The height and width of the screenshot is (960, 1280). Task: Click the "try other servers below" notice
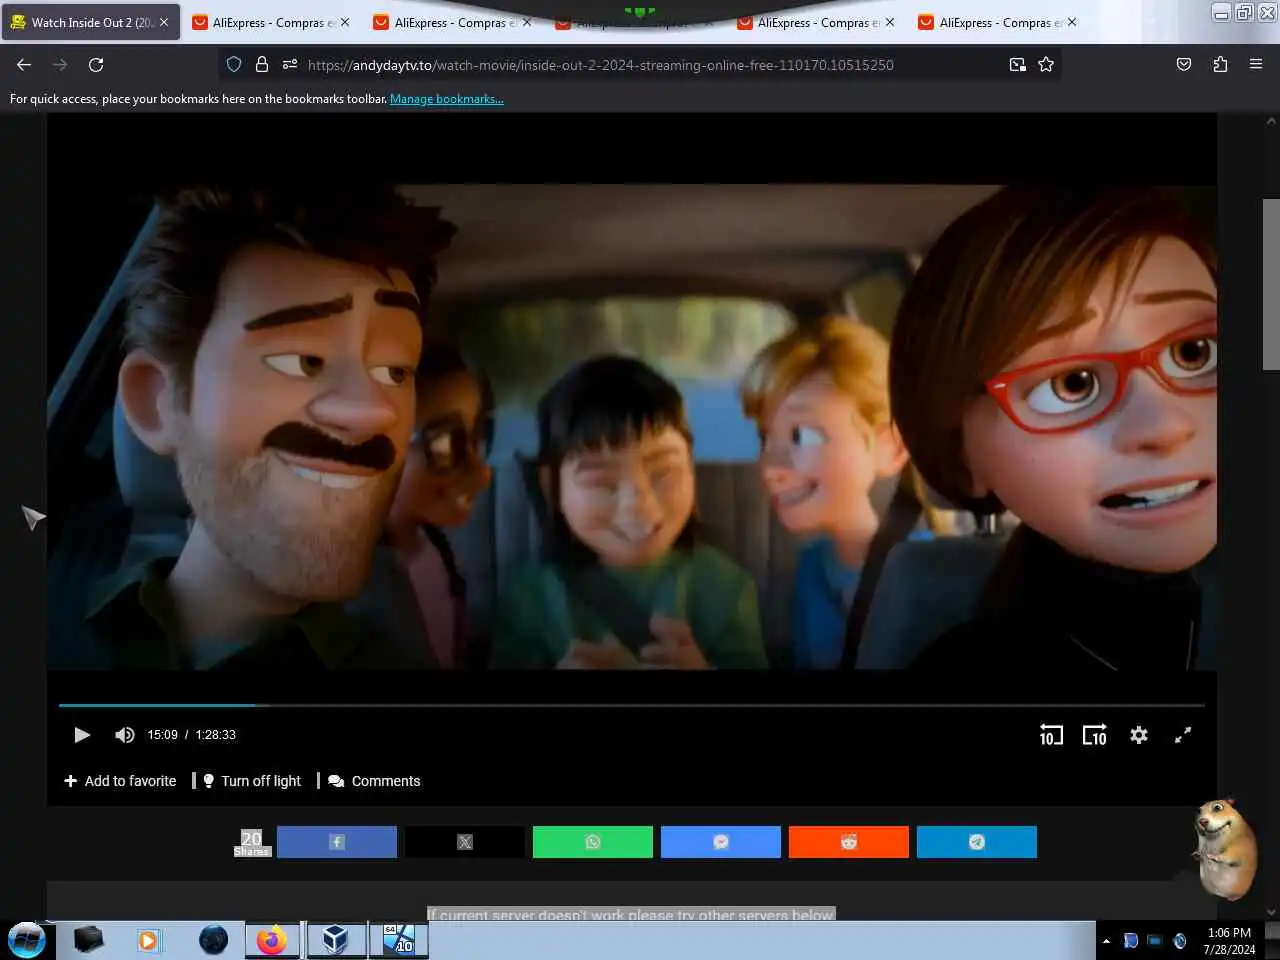tap(631, 914)
